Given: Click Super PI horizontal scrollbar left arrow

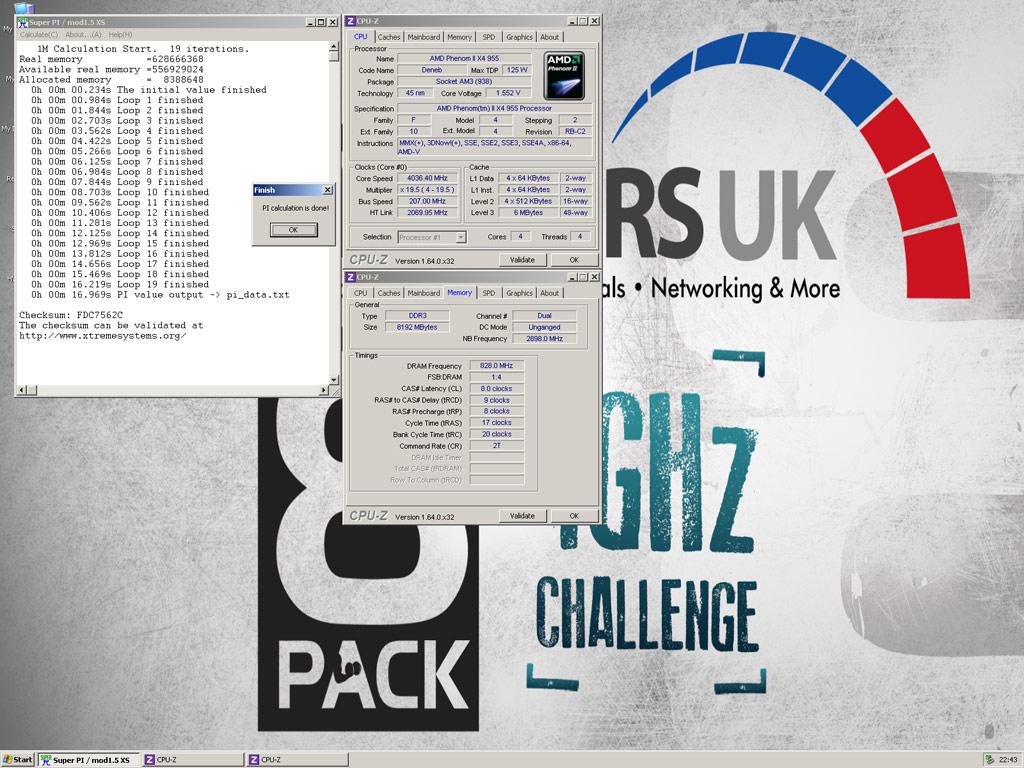Looking at the screenshot, I should tap(23, 390).
